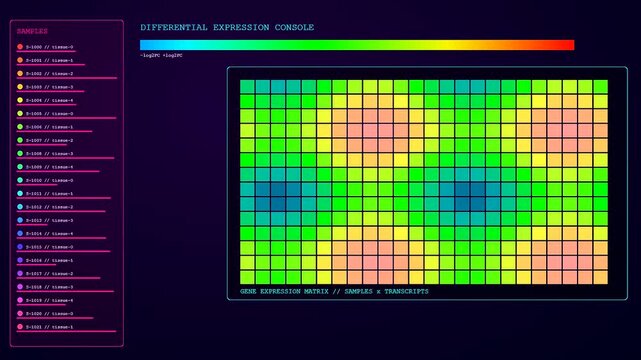The image size is (641, 360).
Task: Pick the pink dot beside S-1019
Action: point(20,300)
